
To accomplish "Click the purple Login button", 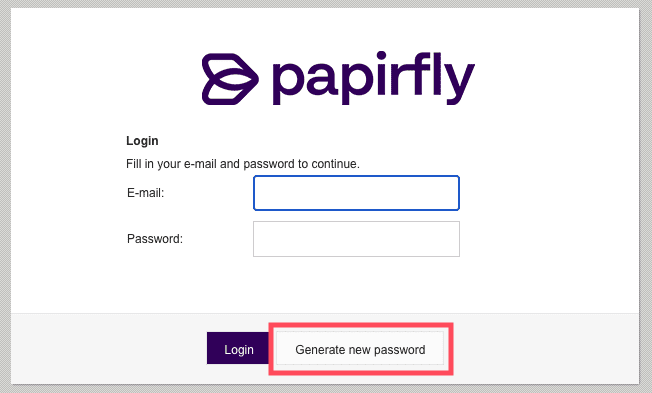I will coord(239,348).
